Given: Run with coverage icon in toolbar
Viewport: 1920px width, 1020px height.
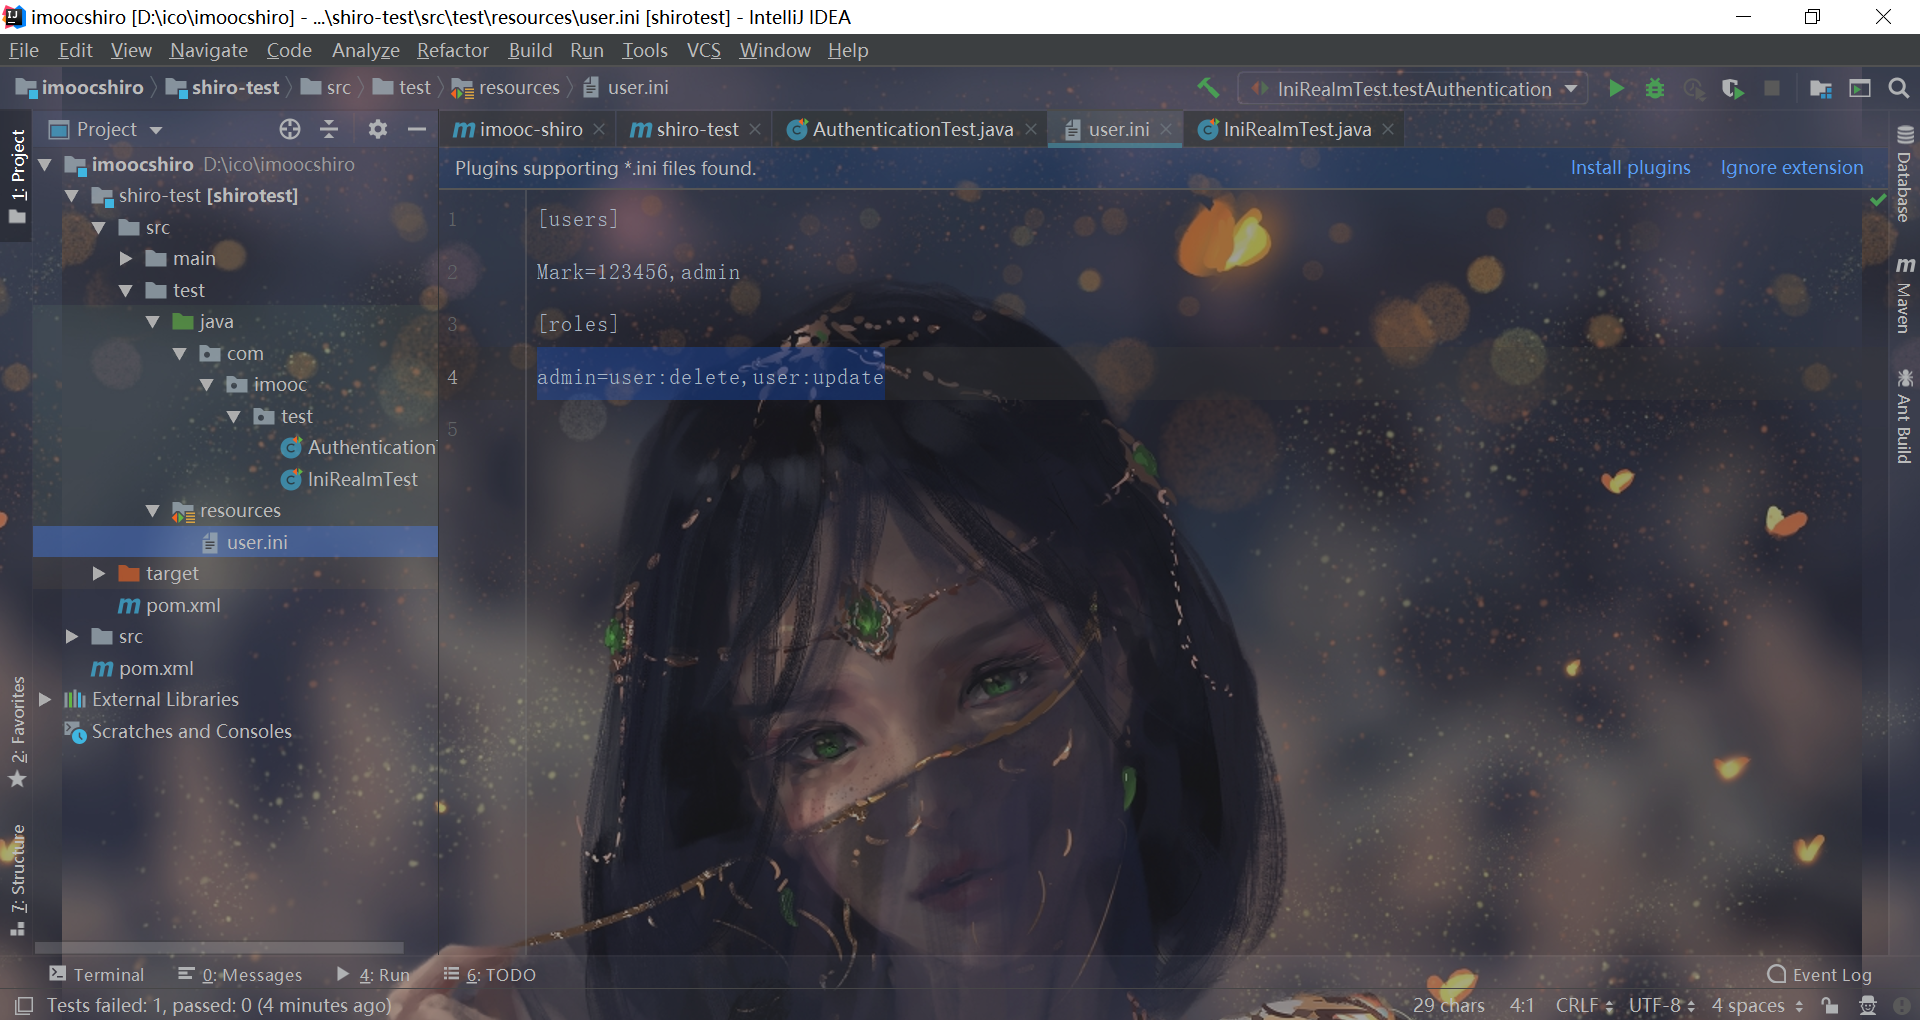Looking at the screenshot, I should [x=1732, y=88].
